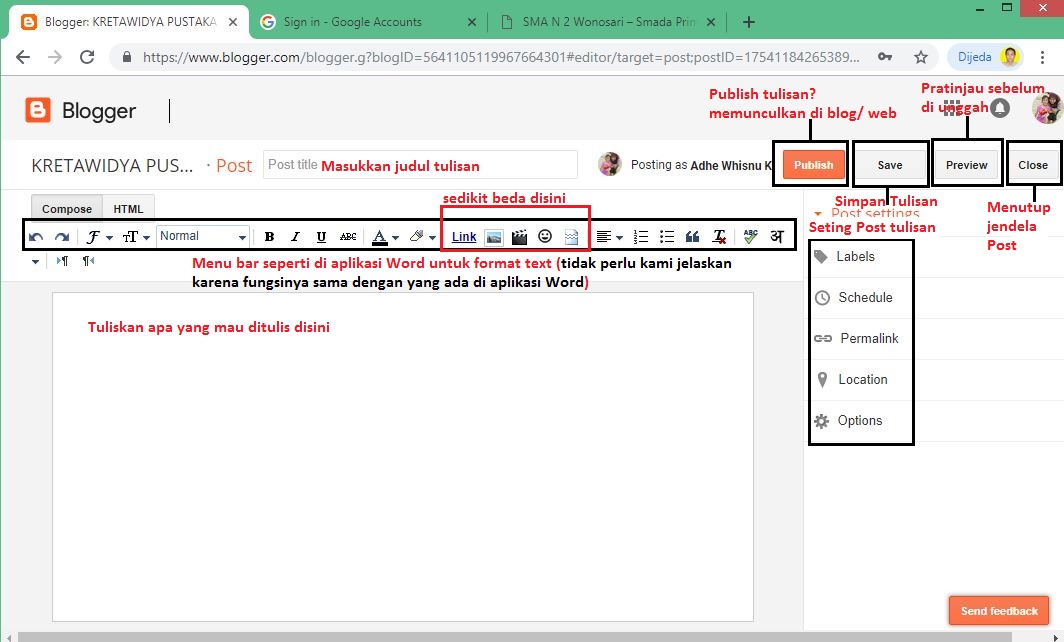Open the paragraph style Normal dropdown
The height and width of the screenshot is (642, 1064).
tap(202, 236)
